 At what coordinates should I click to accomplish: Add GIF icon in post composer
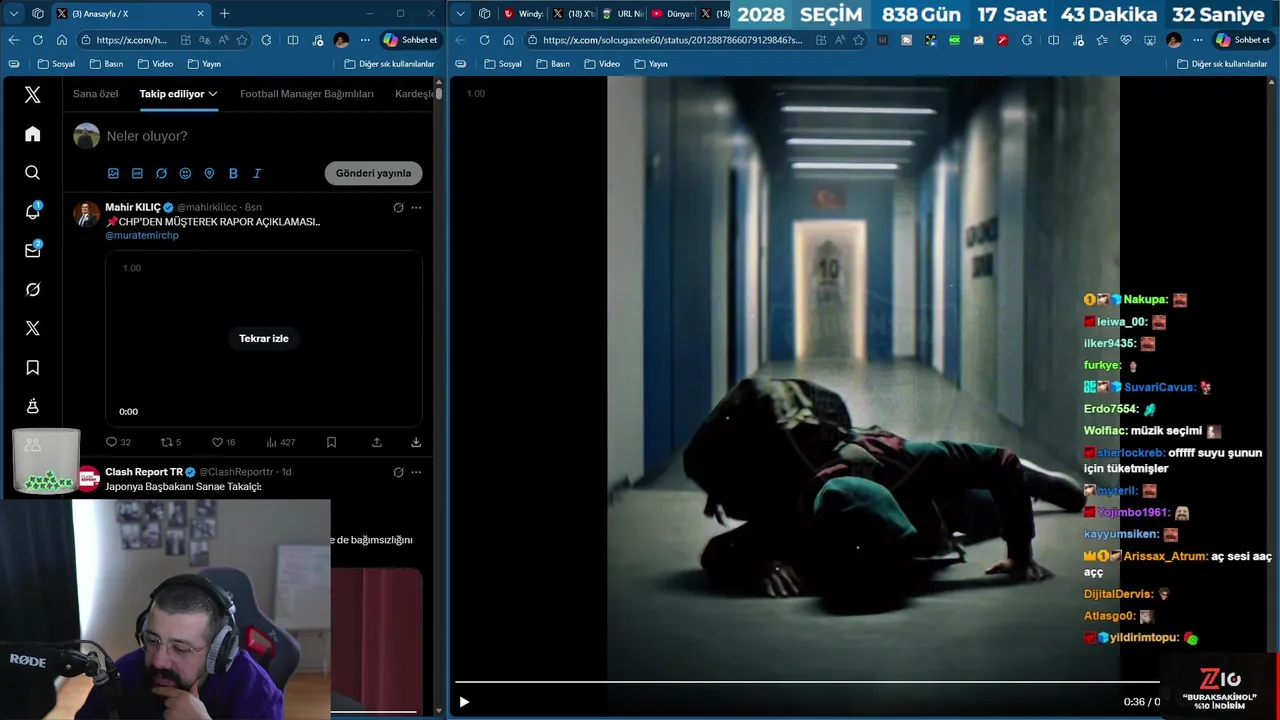click(x=137, y=173)
